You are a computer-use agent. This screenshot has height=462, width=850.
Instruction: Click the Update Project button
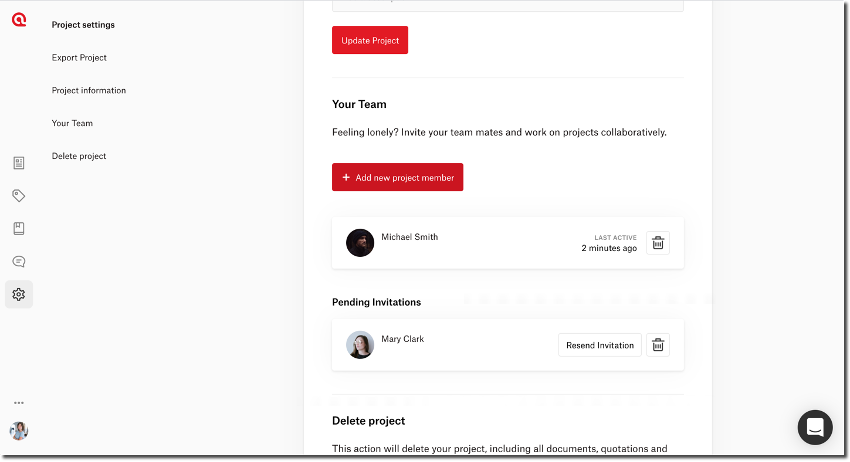[x=370, y=40]
